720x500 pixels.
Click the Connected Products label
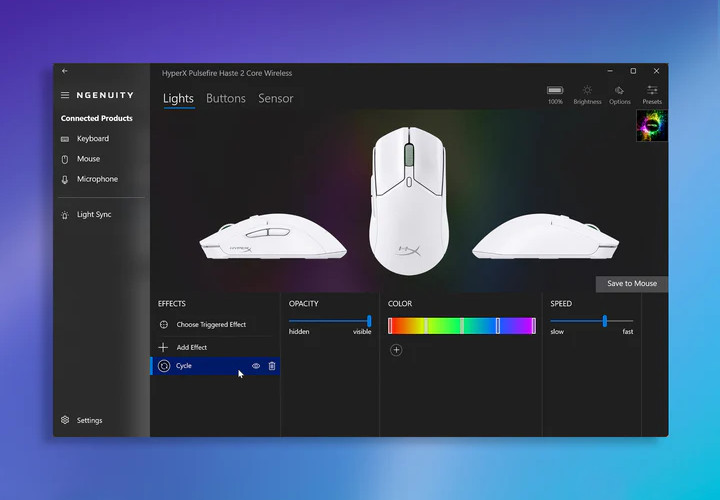pyautogui.click(x=96, y=118)
